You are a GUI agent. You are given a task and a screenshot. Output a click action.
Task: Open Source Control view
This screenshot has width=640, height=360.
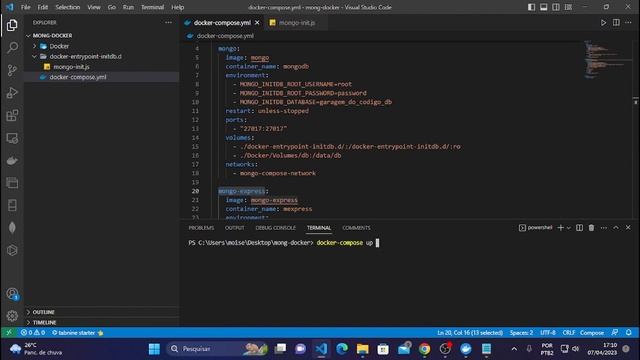tap(12, 70)
